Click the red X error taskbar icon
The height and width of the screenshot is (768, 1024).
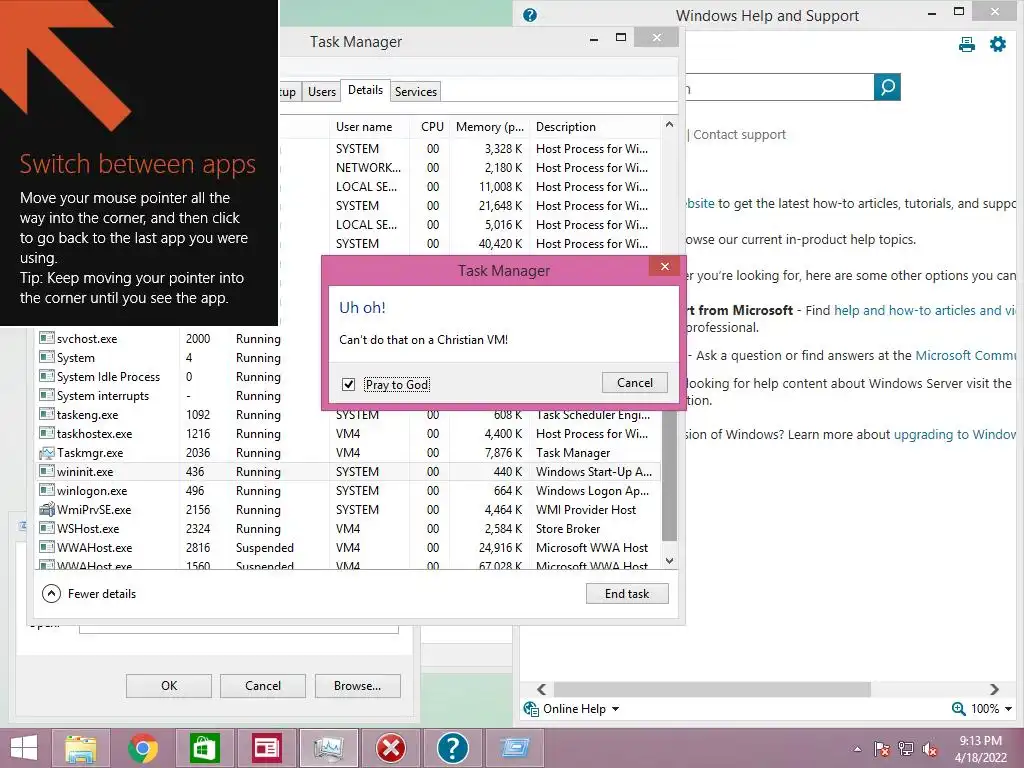(391, 748)
